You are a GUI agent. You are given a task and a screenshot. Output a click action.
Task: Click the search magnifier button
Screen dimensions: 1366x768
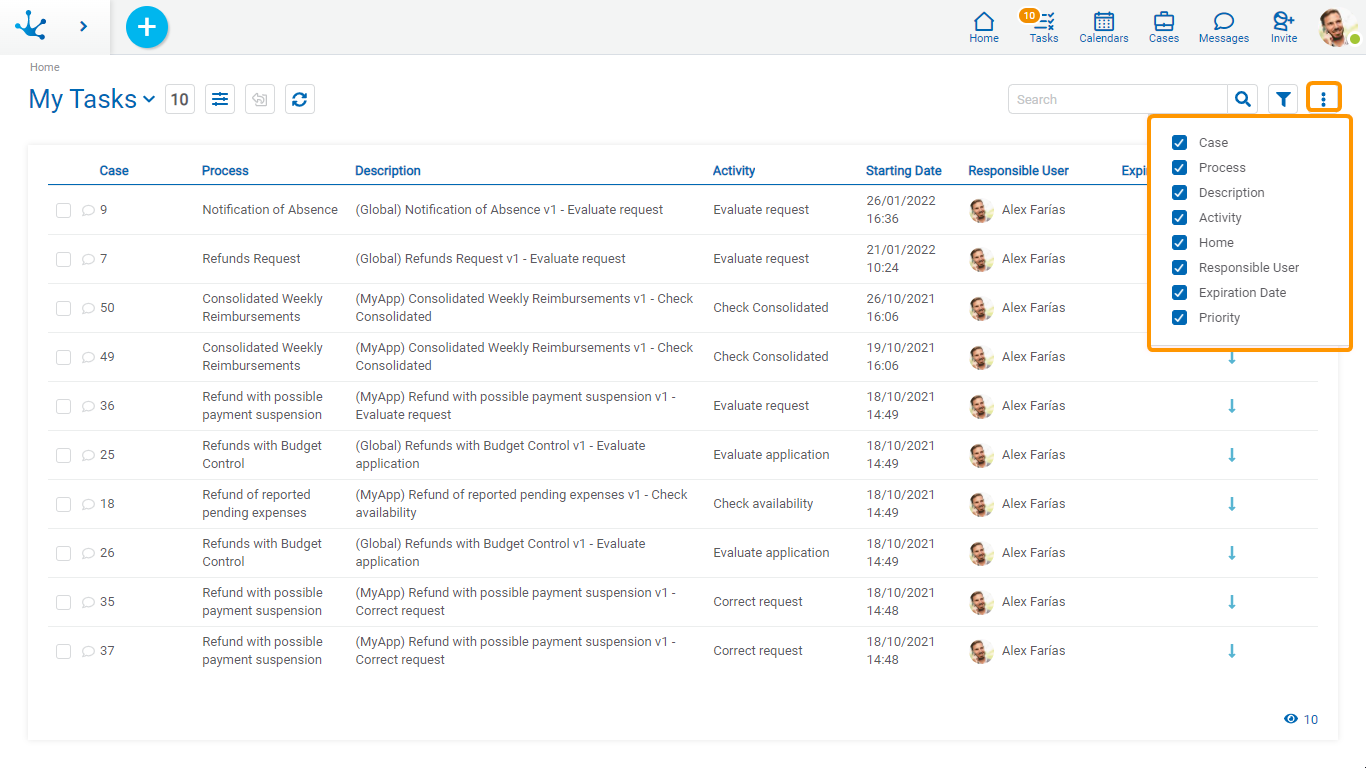[1243, 99]
